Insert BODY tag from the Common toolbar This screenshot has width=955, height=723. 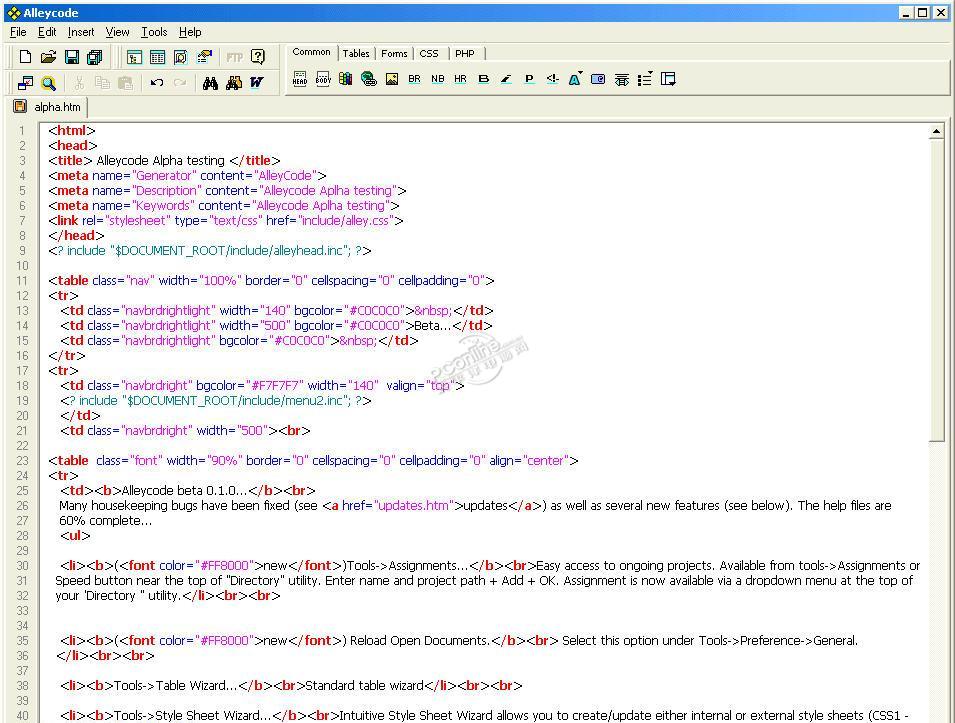coord(323,79)
